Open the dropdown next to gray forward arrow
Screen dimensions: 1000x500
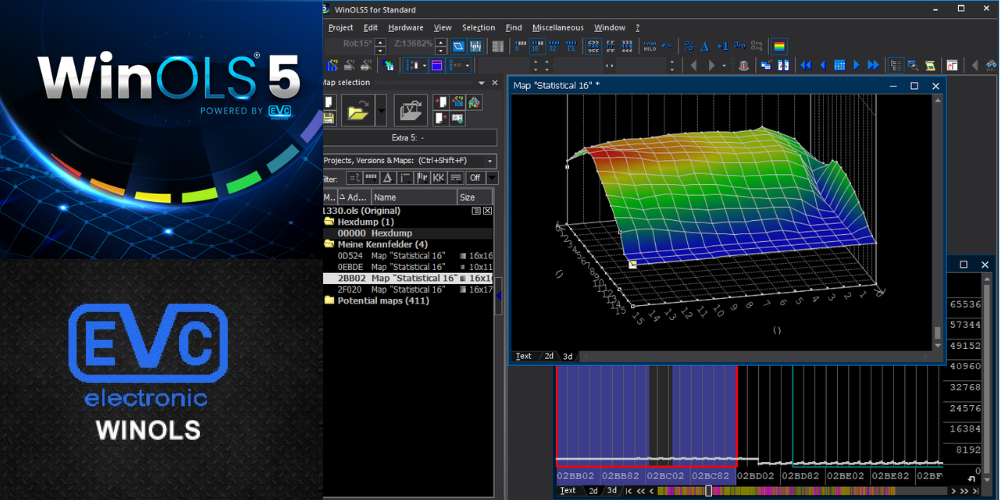click(724, 65)
